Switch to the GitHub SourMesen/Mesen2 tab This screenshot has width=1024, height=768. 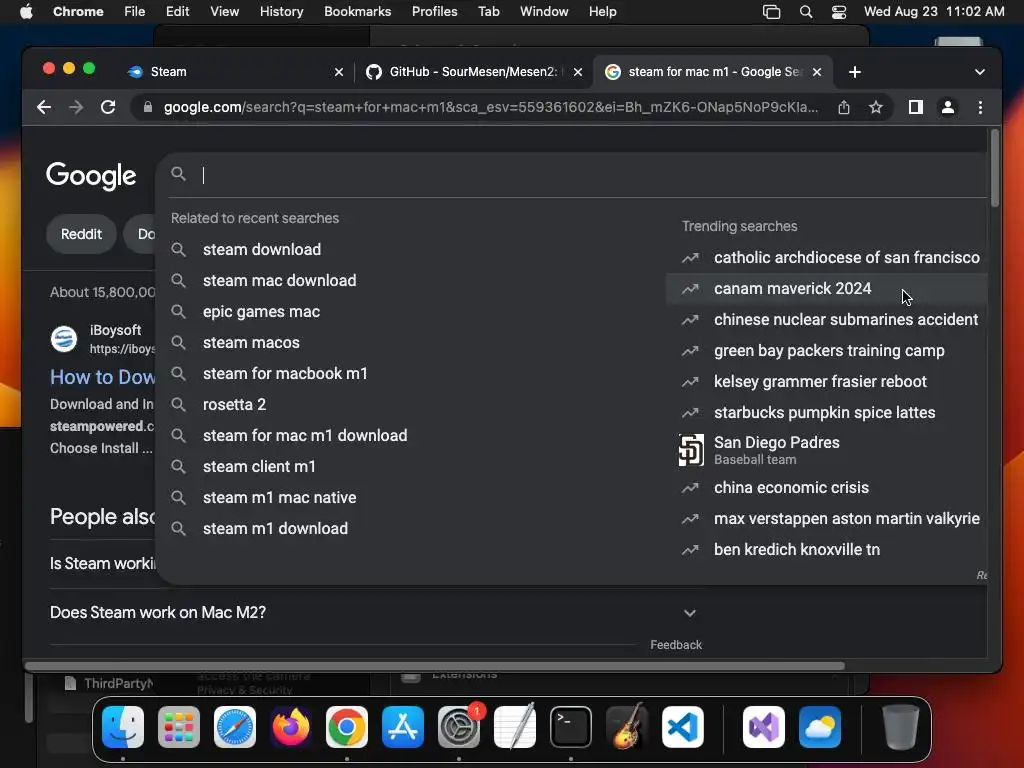click(473, 72)
